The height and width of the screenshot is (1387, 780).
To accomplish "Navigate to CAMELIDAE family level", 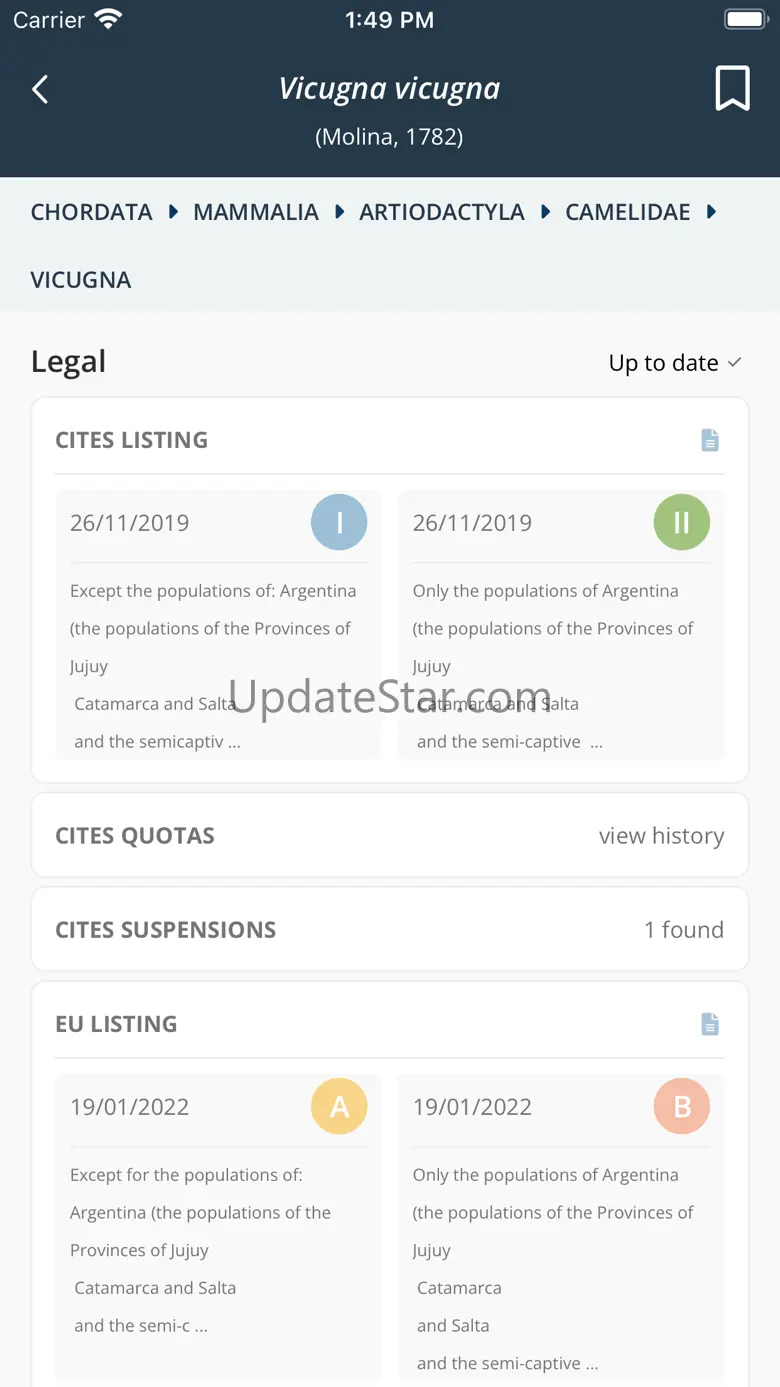I will [628, 212].
